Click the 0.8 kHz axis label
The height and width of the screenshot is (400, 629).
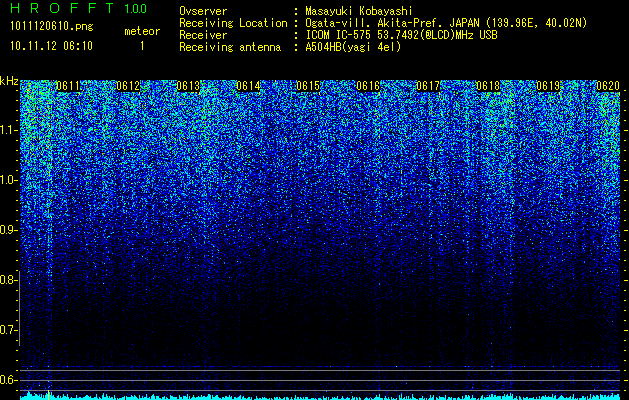click(x=8, y=280)
